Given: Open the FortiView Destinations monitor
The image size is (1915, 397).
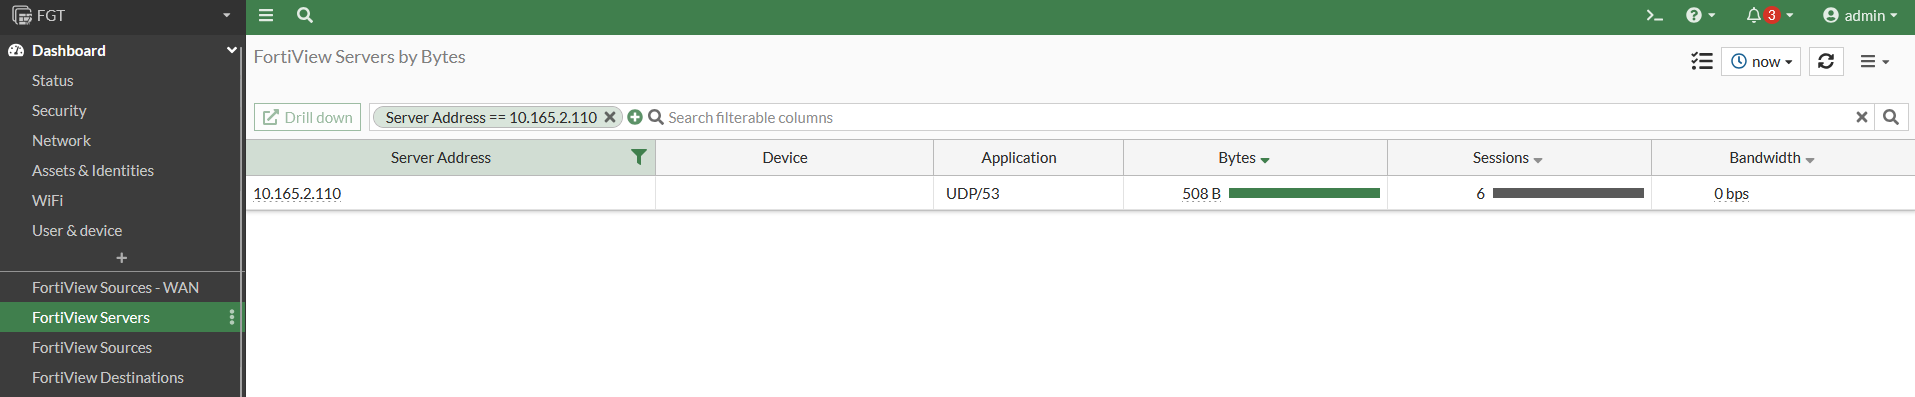Looking at the screenshot, I should click(108, 377).
